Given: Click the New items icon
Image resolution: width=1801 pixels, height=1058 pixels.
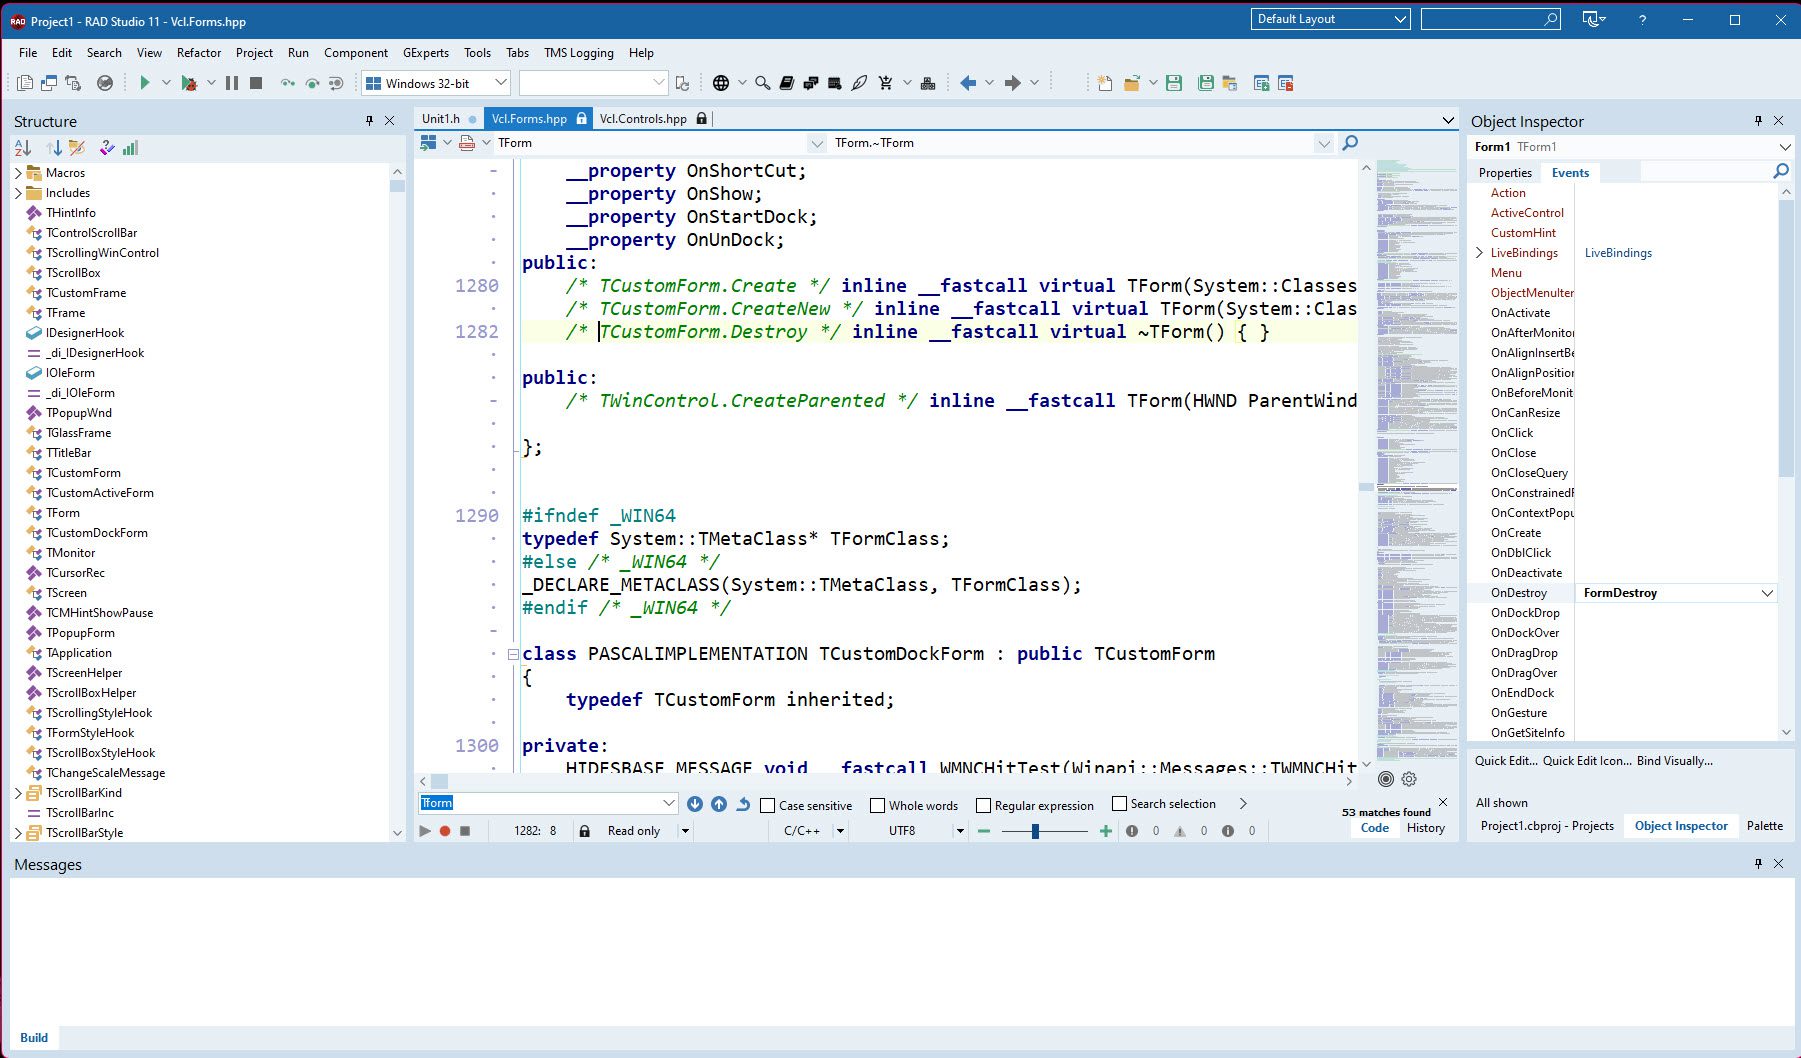Looking at the screenshot, I should click(1105, 83).
